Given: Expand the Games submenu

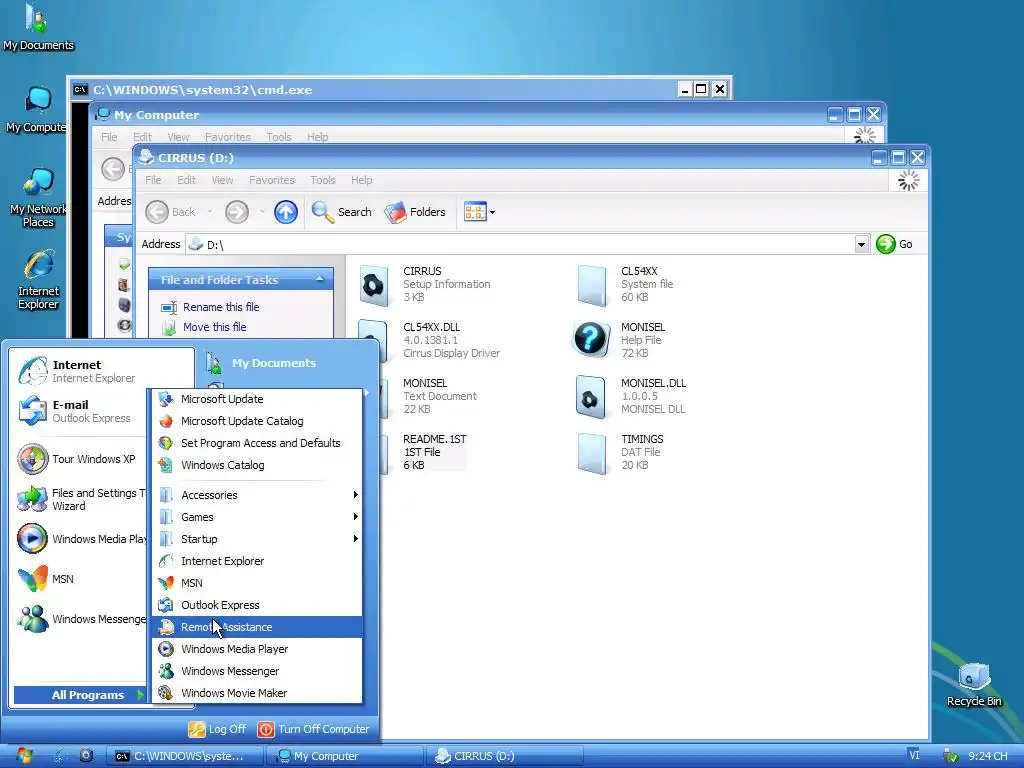Looking at the screenshot, I should (x=257, y=517).
